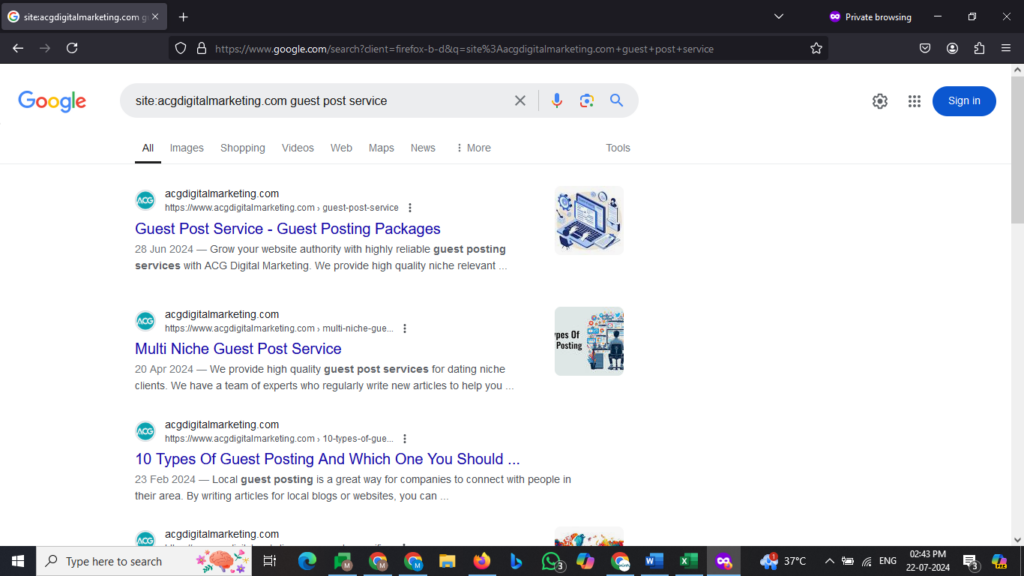Click the Multi Niche Guest Post thumbnail
This screenshot has width=1024, height=576.
click(x=589, y=342)
